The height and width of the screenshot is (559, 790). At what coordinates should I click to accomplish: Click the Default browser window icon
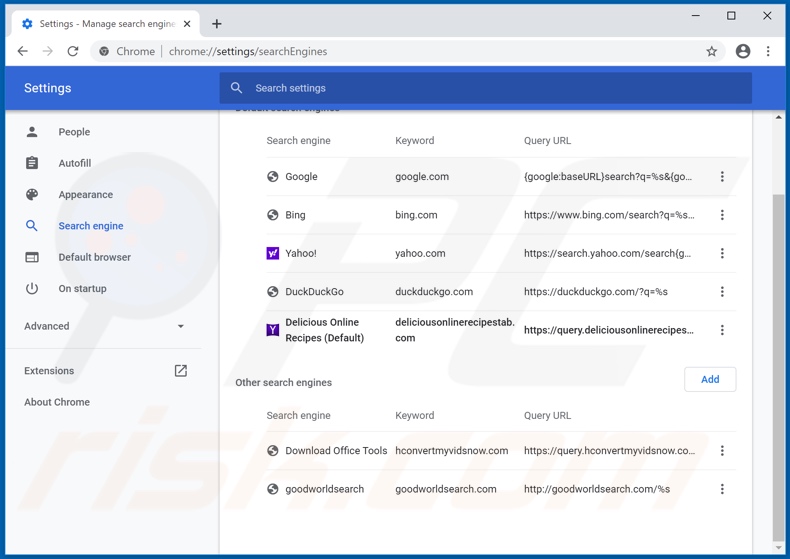coord(32,257)
